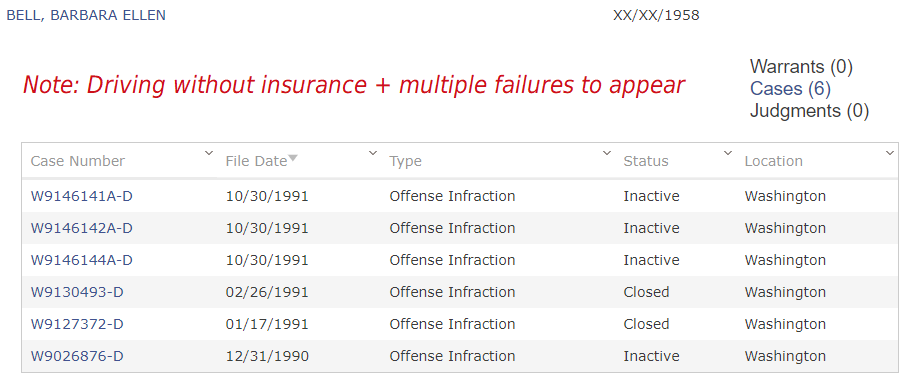
Task: Sort by the Location column header
Action: [x=773, y=161]
